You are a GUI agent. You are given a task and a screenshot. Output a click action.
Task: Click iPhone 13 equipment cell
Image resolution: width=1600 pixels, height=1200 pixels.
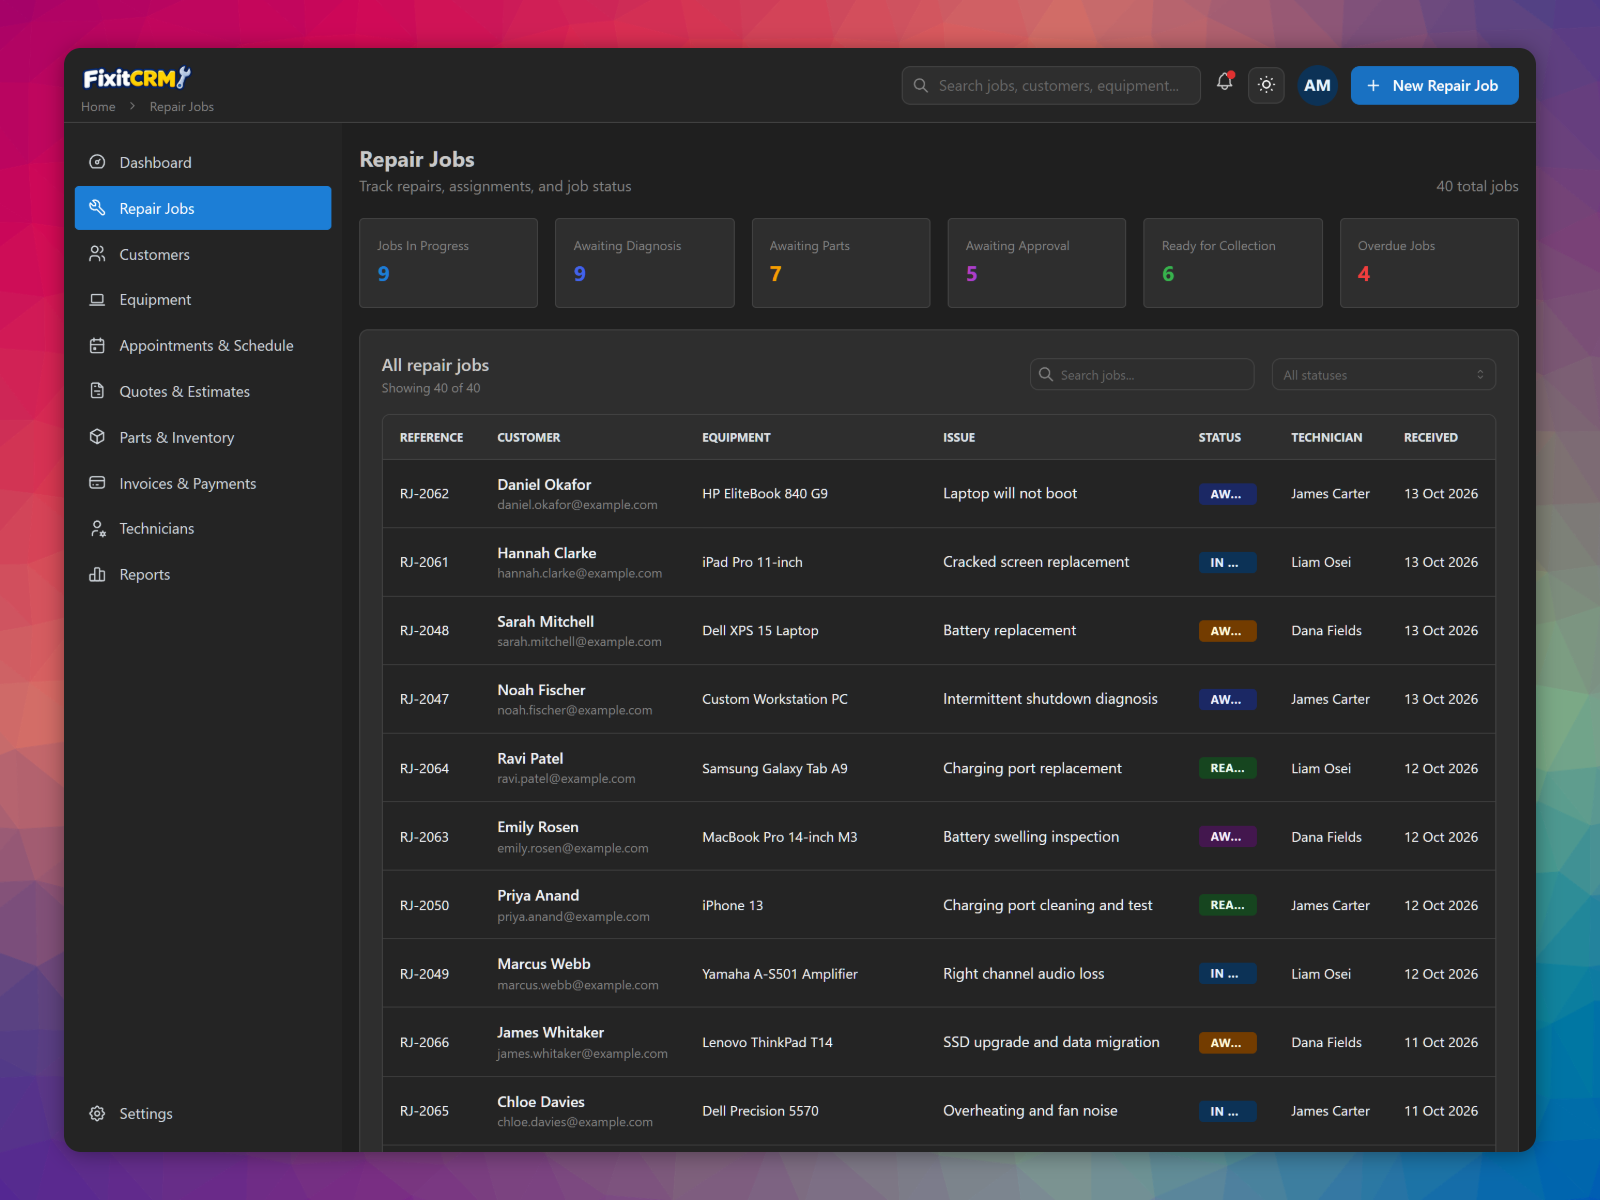tap(732, 905)
